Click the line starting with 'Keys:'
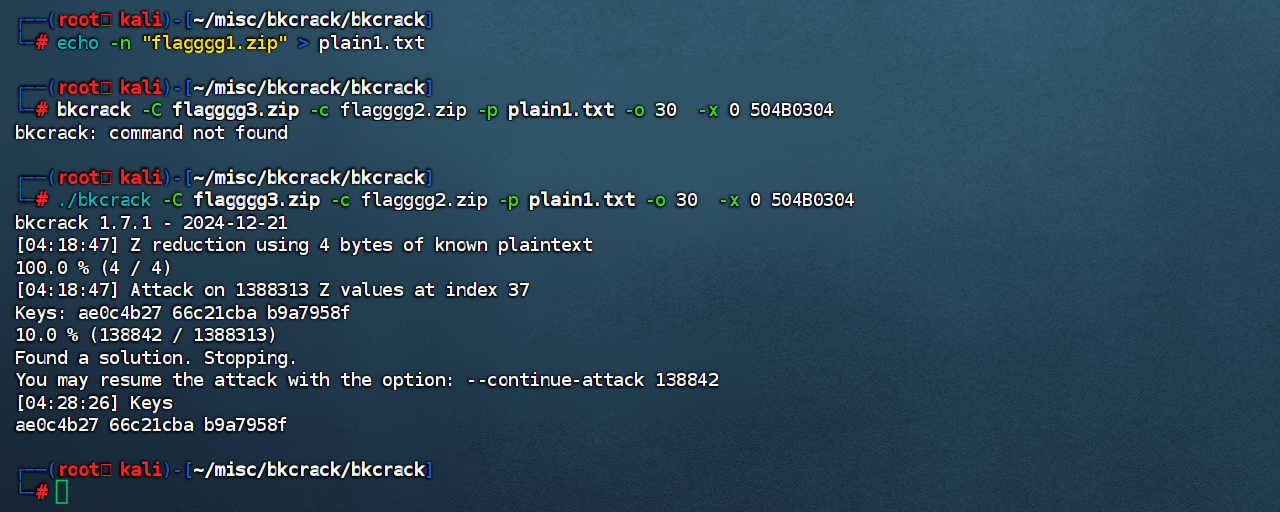 [x=182, y=313]
